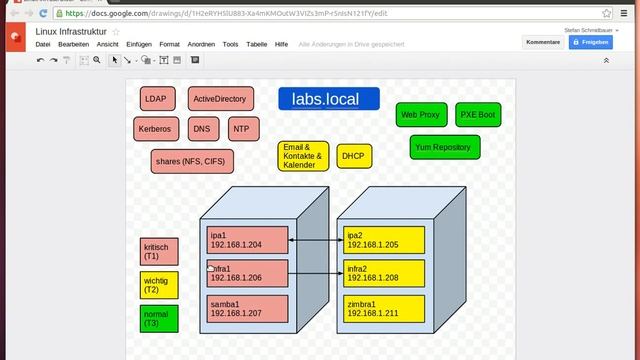Open the Chrome hamburger menu
Image resolution: width=640 pixels, height=360 pixels.
tap(624, 13)
